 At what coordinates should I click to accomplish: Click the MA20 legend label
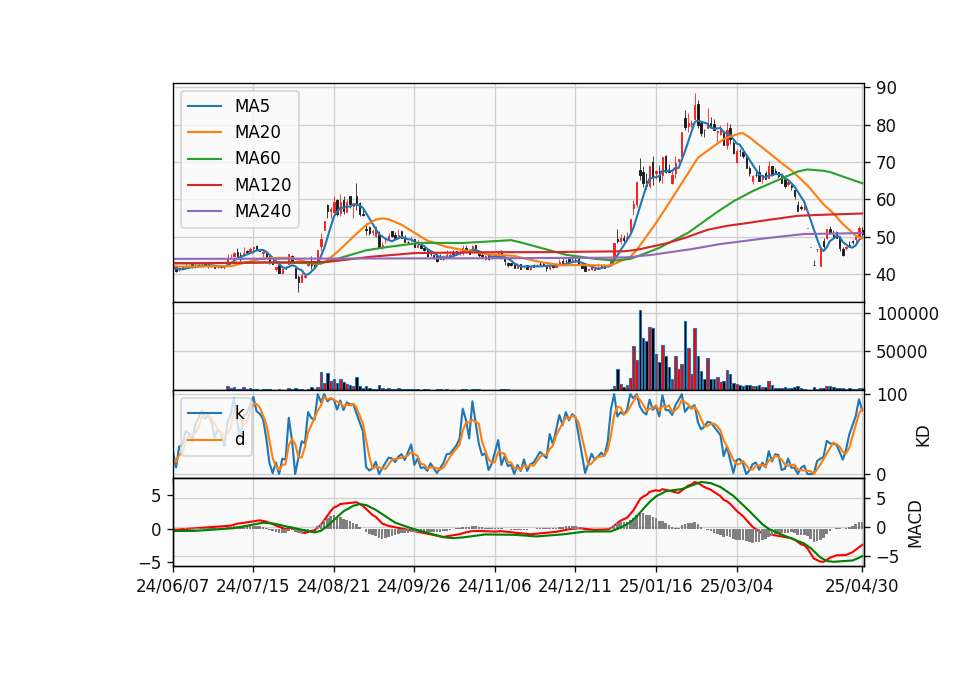point(257,132)
